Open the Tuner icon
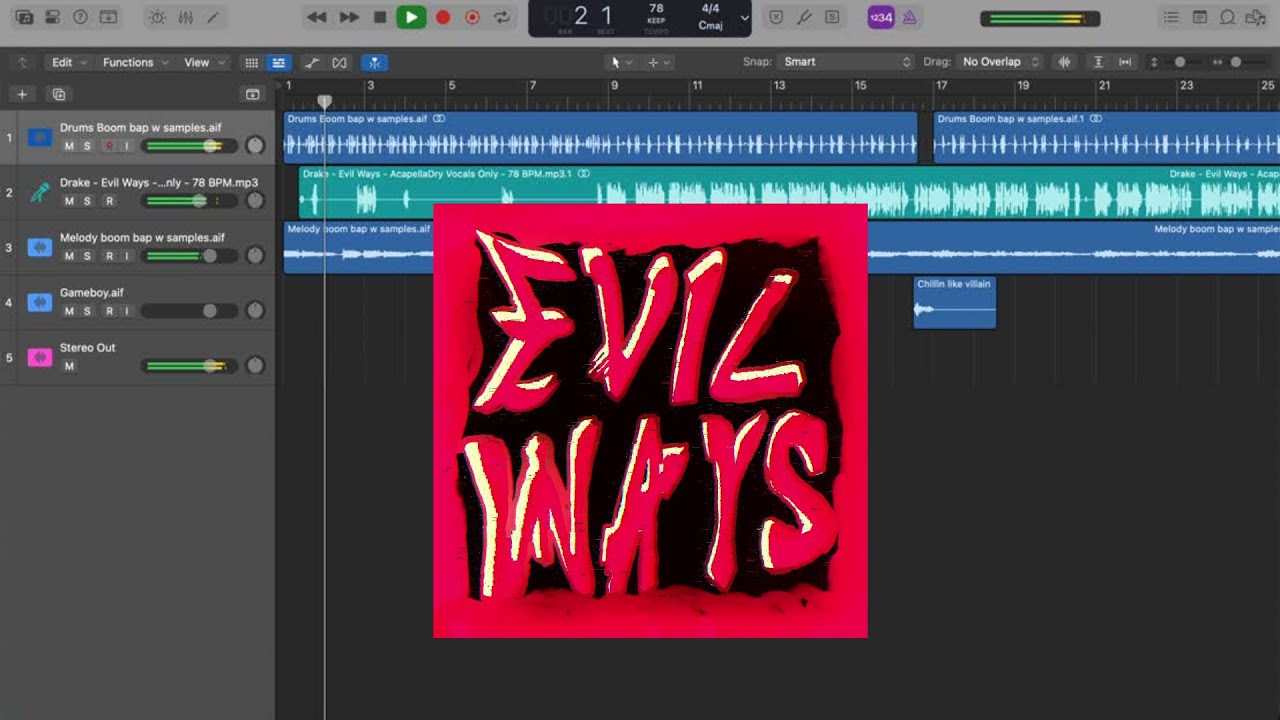Screen dimensions: 1280x720 pyautogui.click(x=804, y=17)
